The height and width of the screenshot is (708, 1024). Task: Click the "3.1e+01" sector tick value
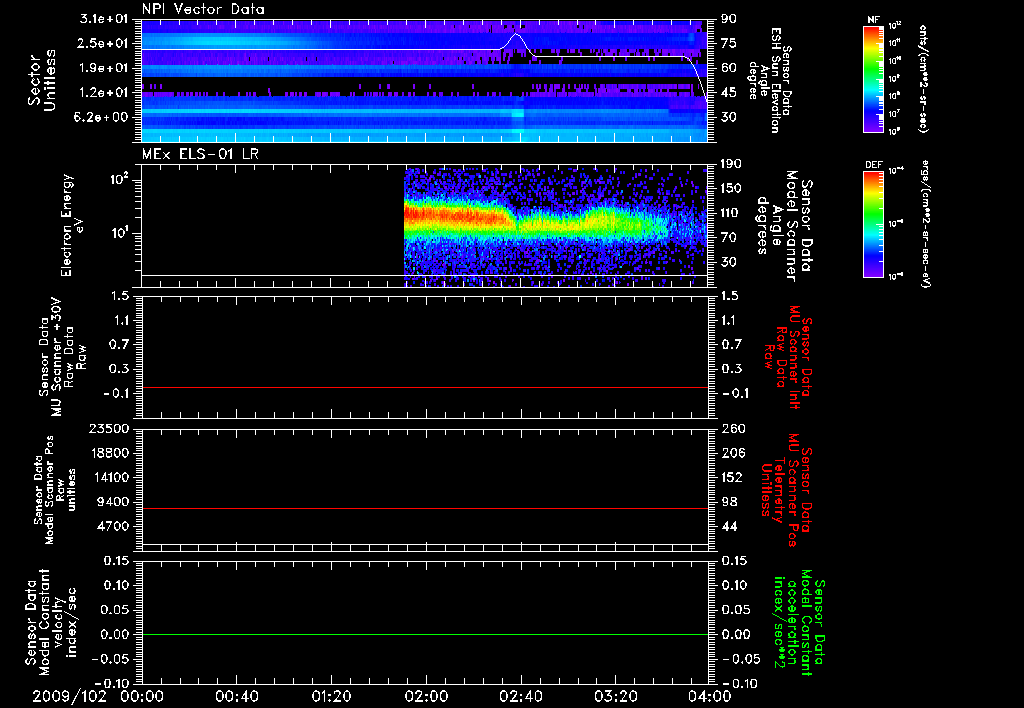[104, 19]
